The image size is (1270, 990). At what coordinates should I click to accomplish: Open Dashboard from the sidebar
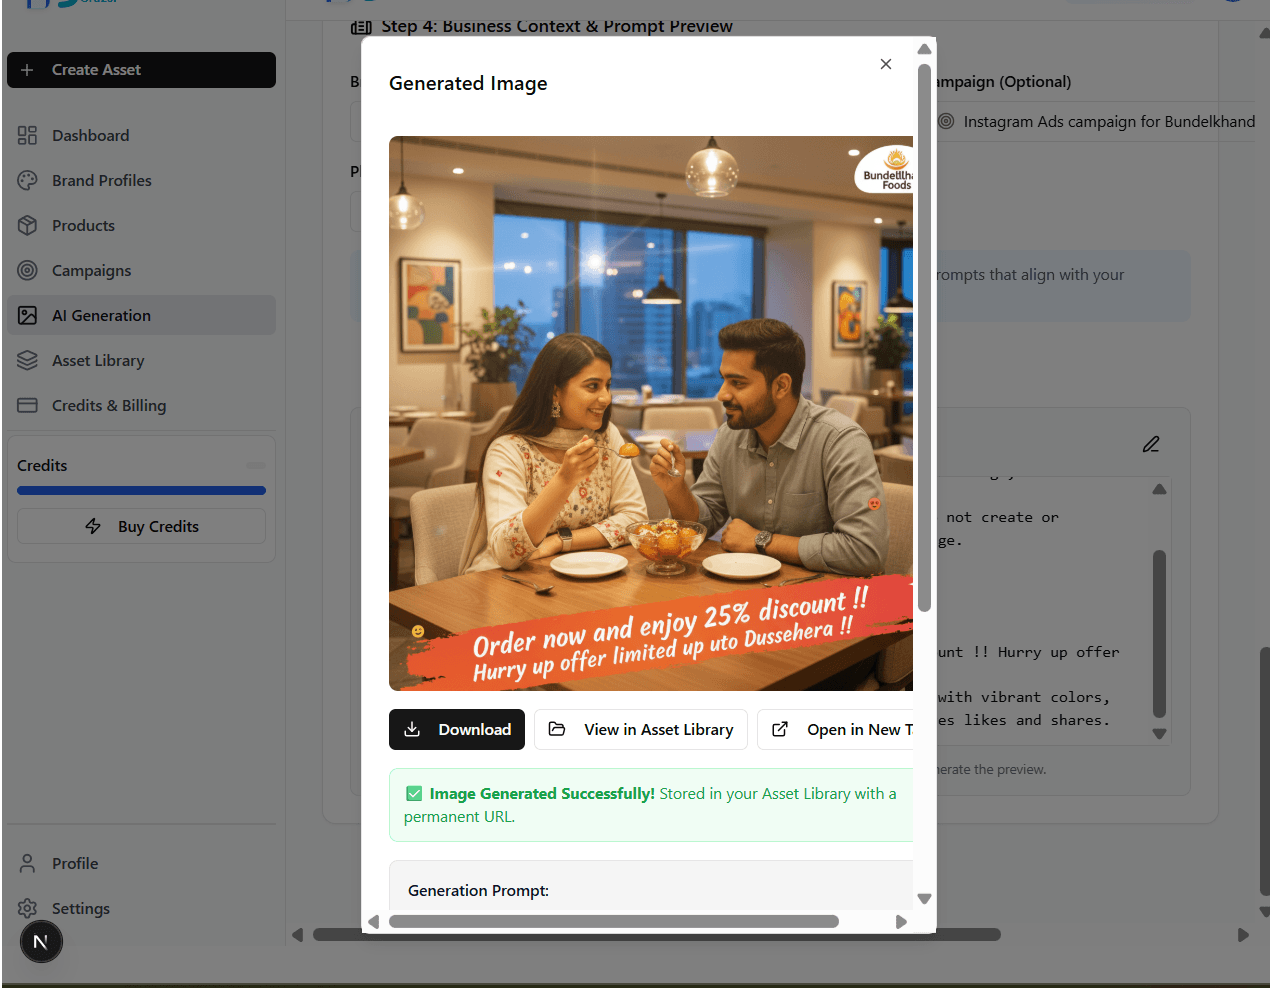tap(90, 136)
